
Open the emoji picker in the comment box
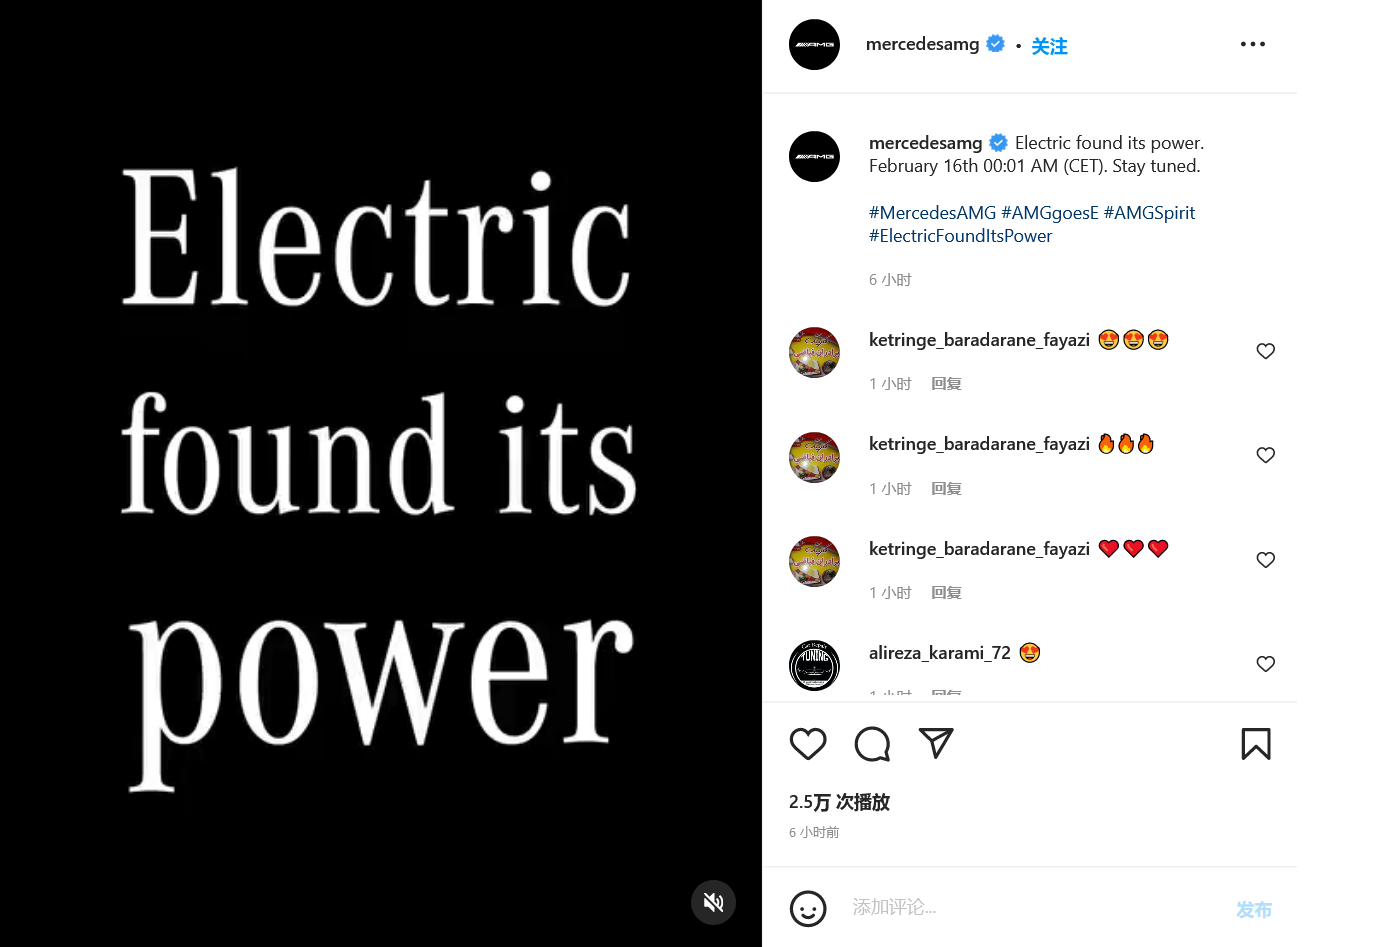point(808,909)
